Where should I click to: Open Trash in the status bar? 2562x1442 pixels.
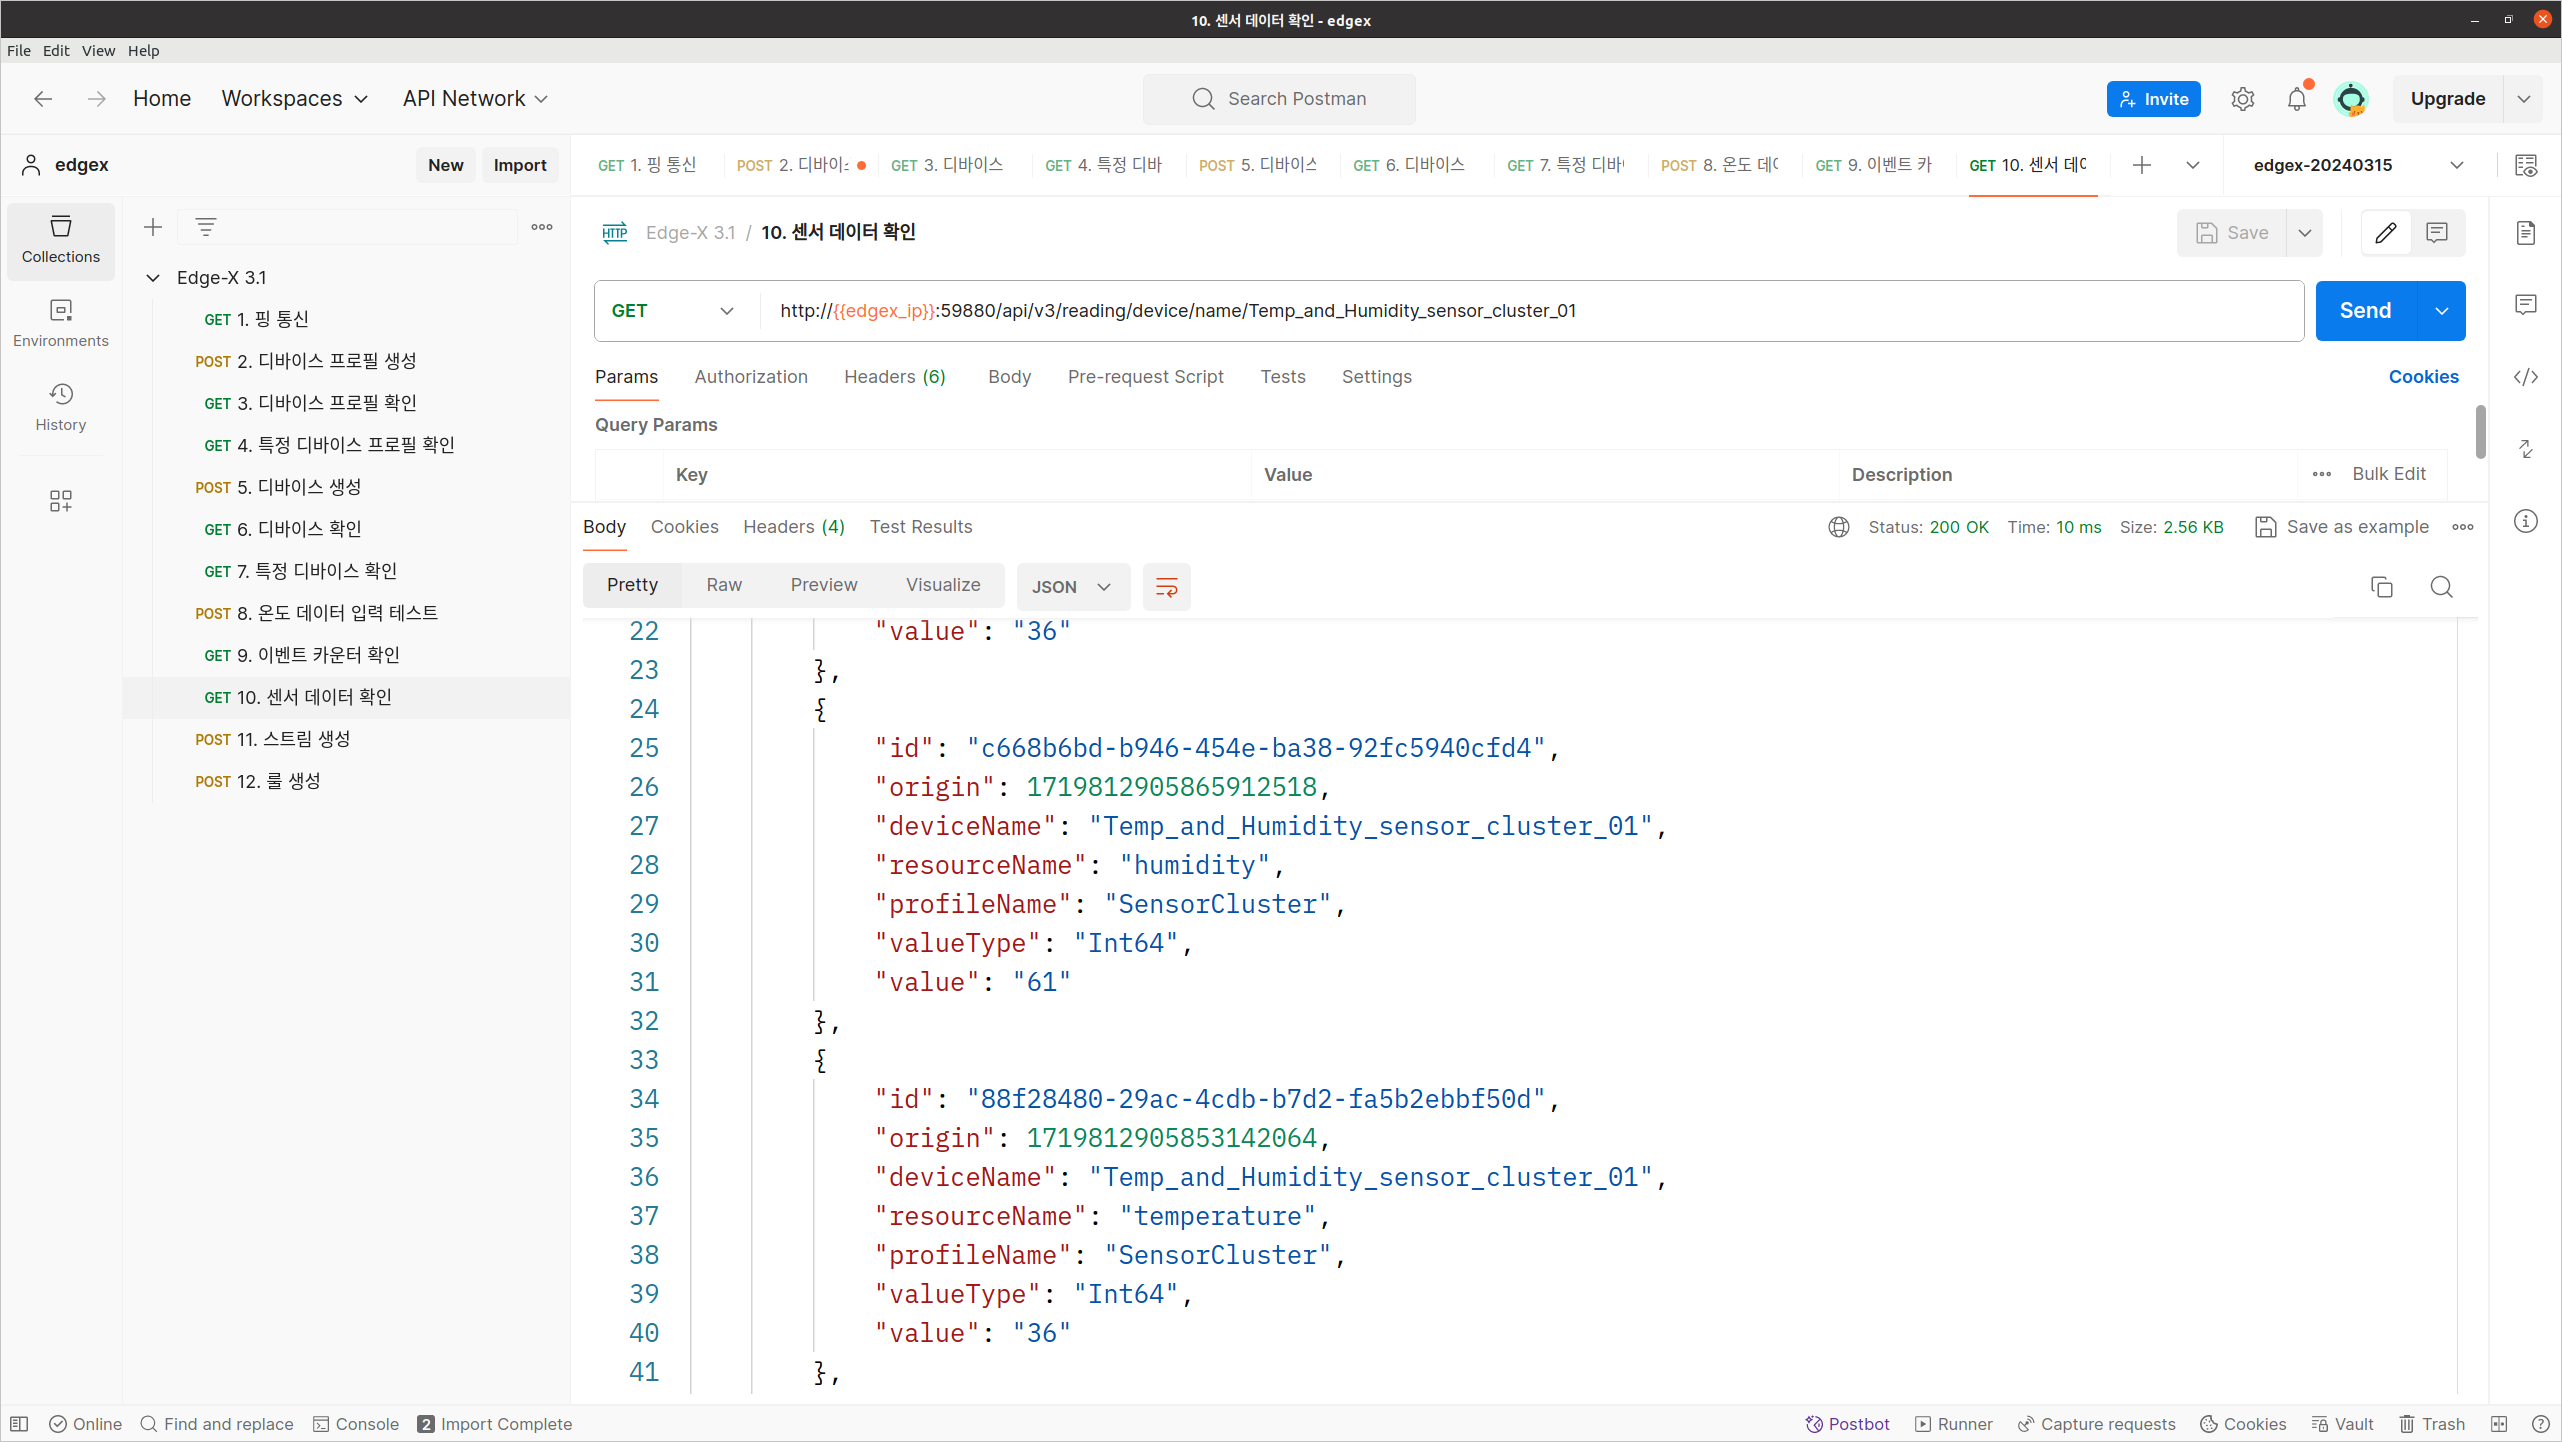(x=2432, y=1424)
